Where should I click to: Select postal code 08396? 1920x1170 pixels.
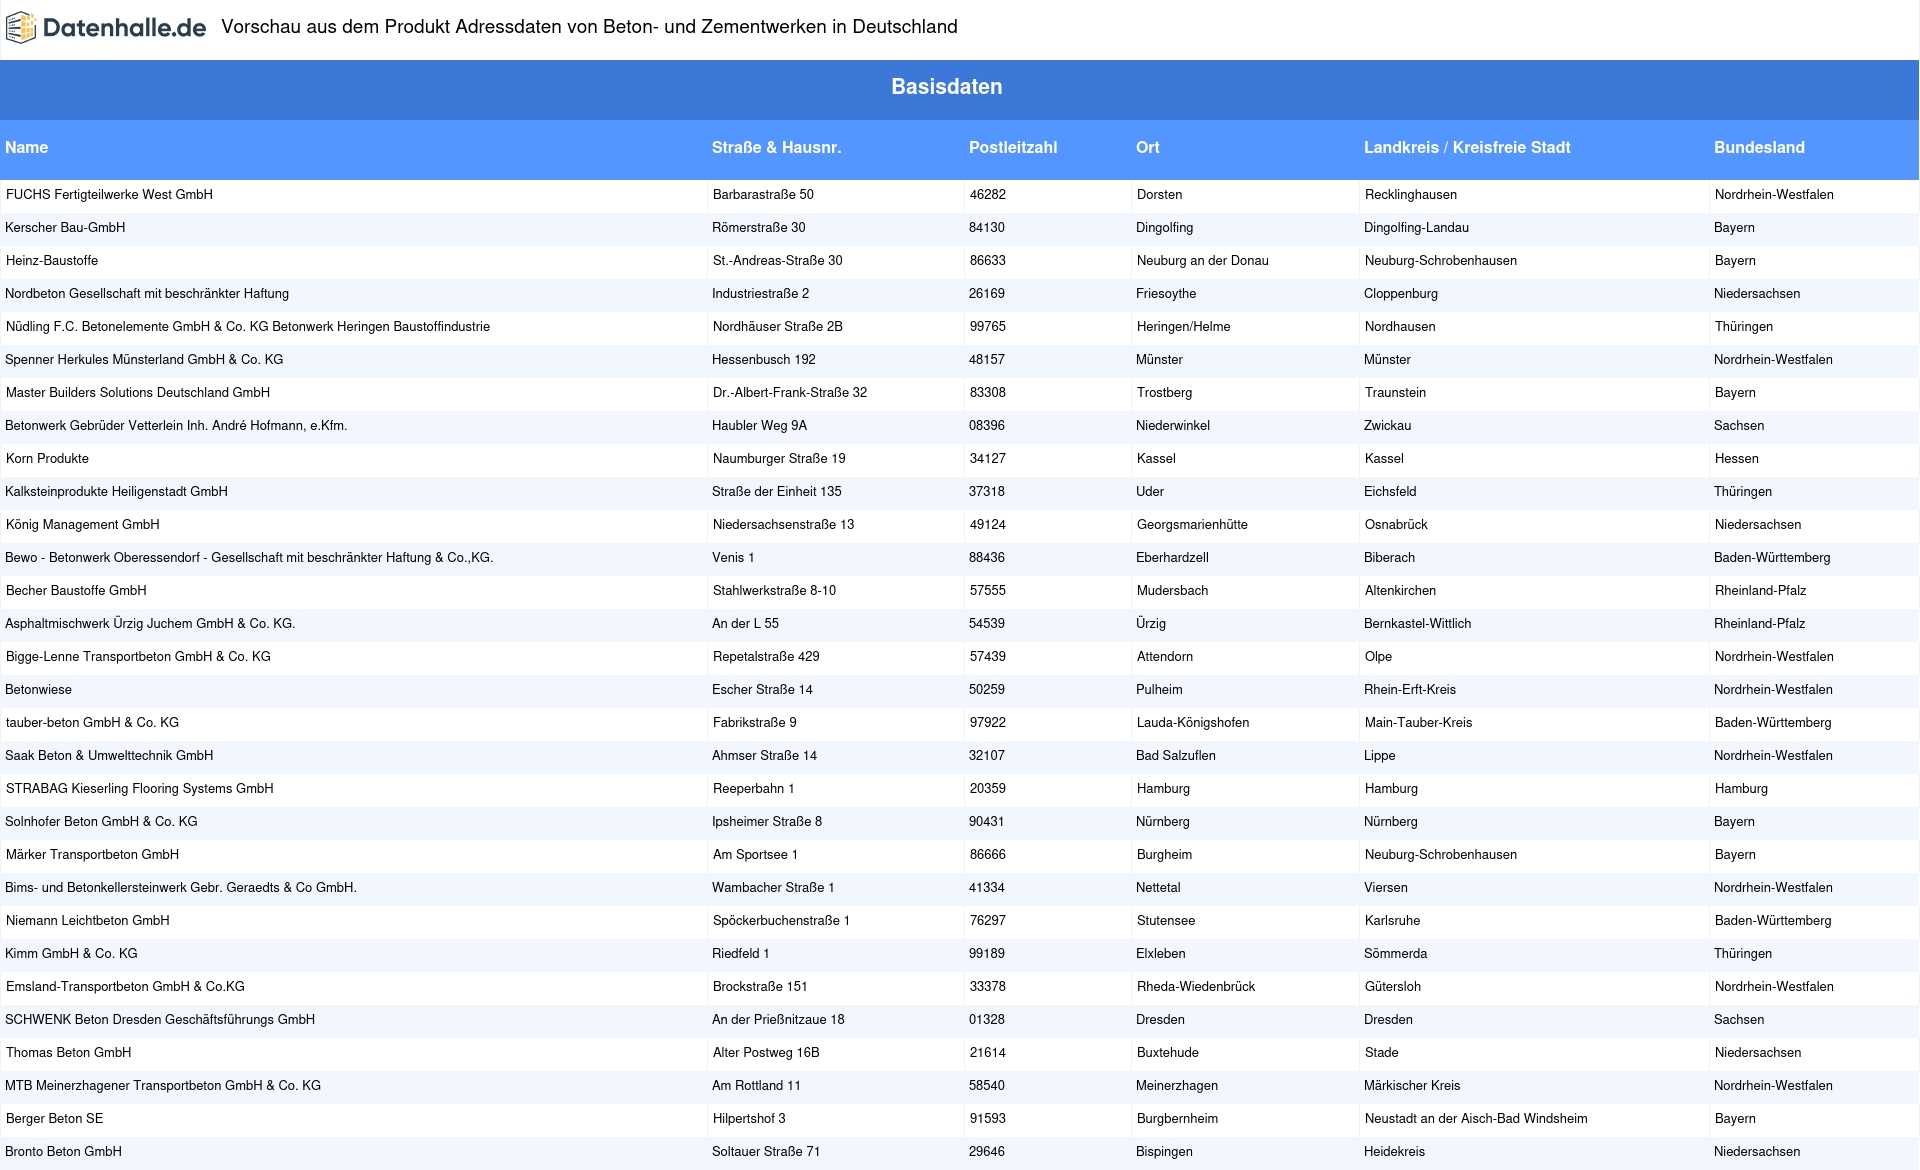(x=987, y=426)
